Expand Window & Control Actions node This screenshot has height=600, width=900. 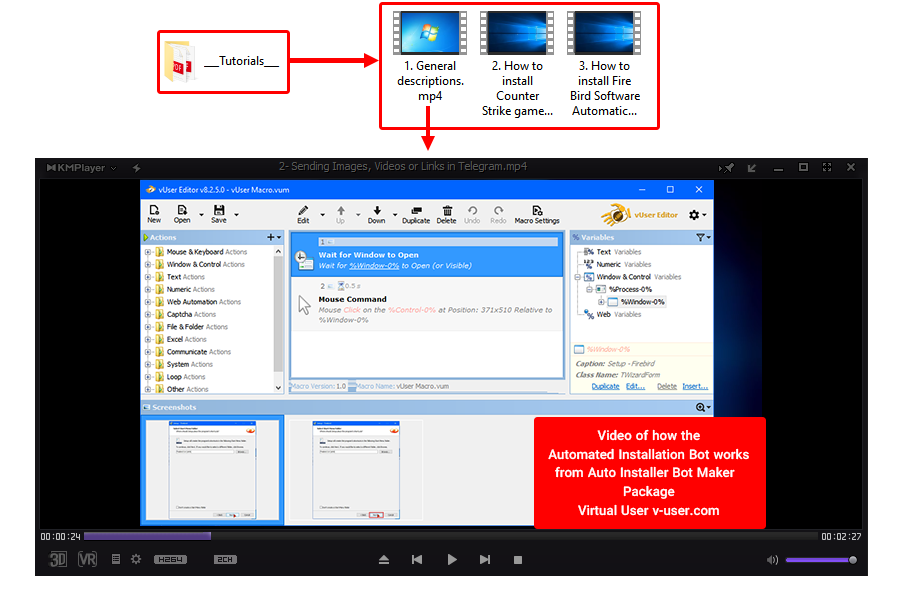(148, 265)
